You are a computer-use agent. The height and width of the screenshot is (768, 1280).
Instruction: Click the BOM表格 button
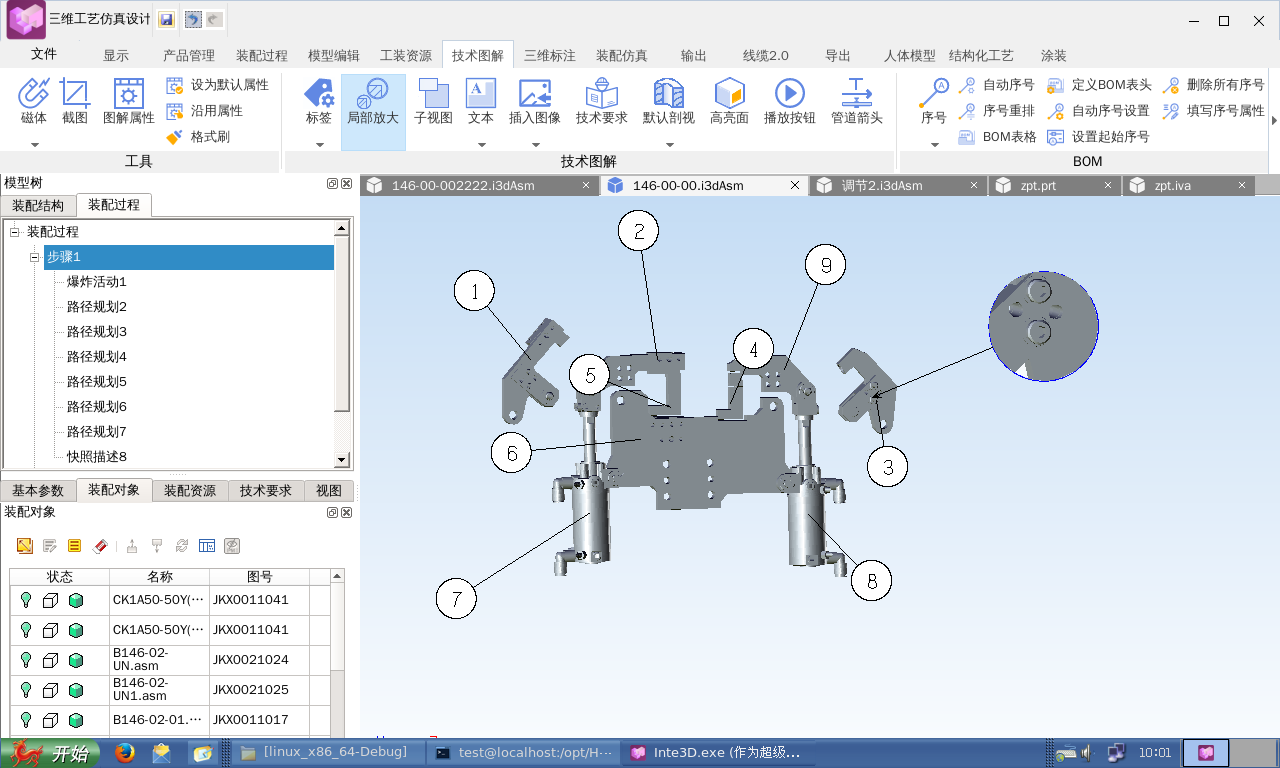tap(998, 137)
